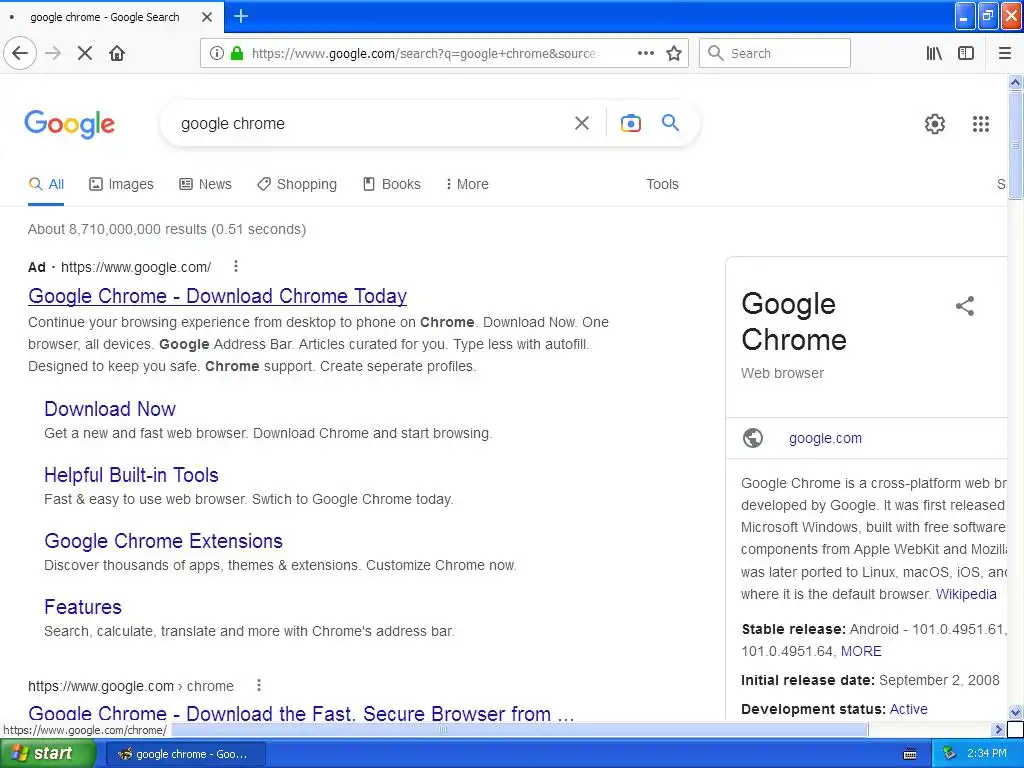
Task: Click the globe icon beside google.com
Action: coord(753,438)
